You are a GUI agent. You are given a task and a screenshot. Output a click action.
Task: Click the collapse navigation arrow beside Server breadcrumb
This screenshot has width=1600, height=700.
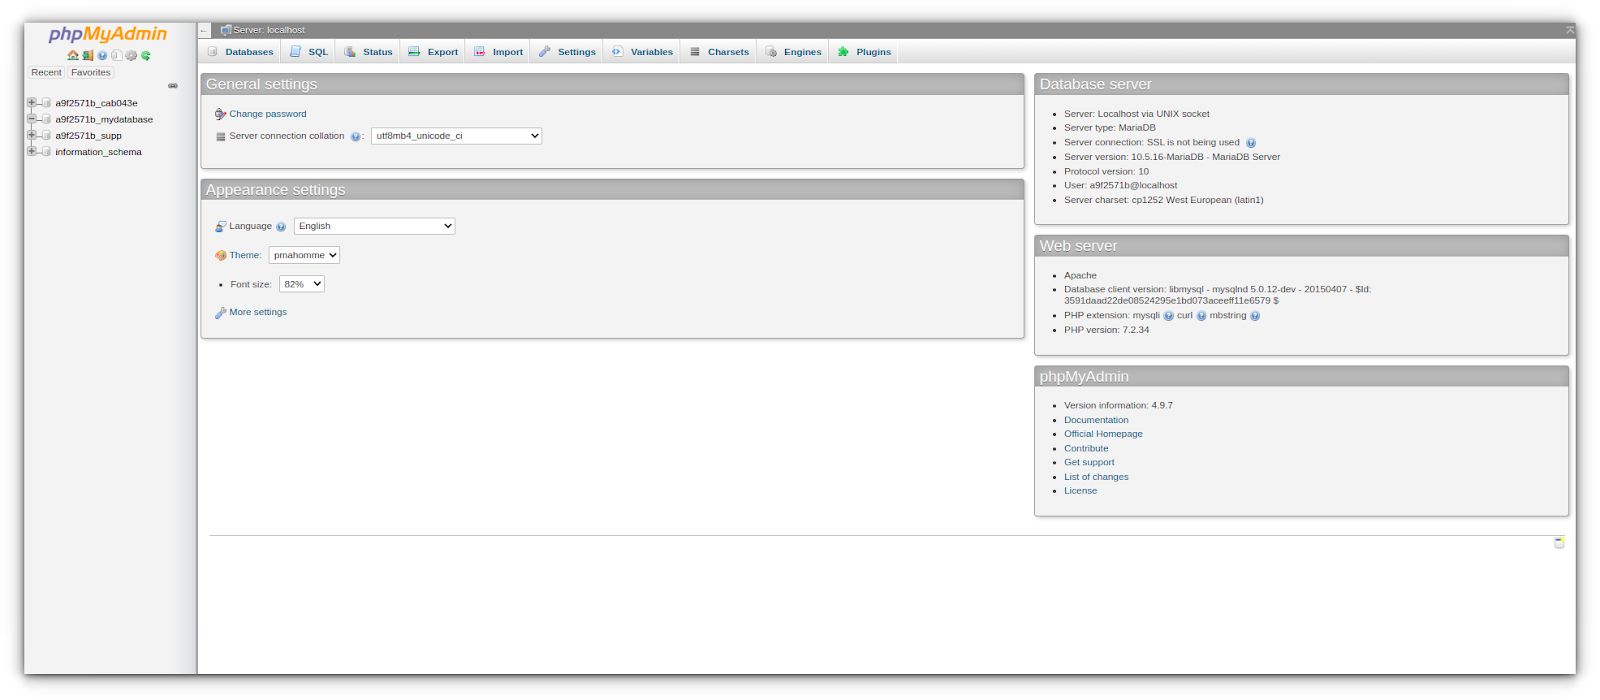204,30
